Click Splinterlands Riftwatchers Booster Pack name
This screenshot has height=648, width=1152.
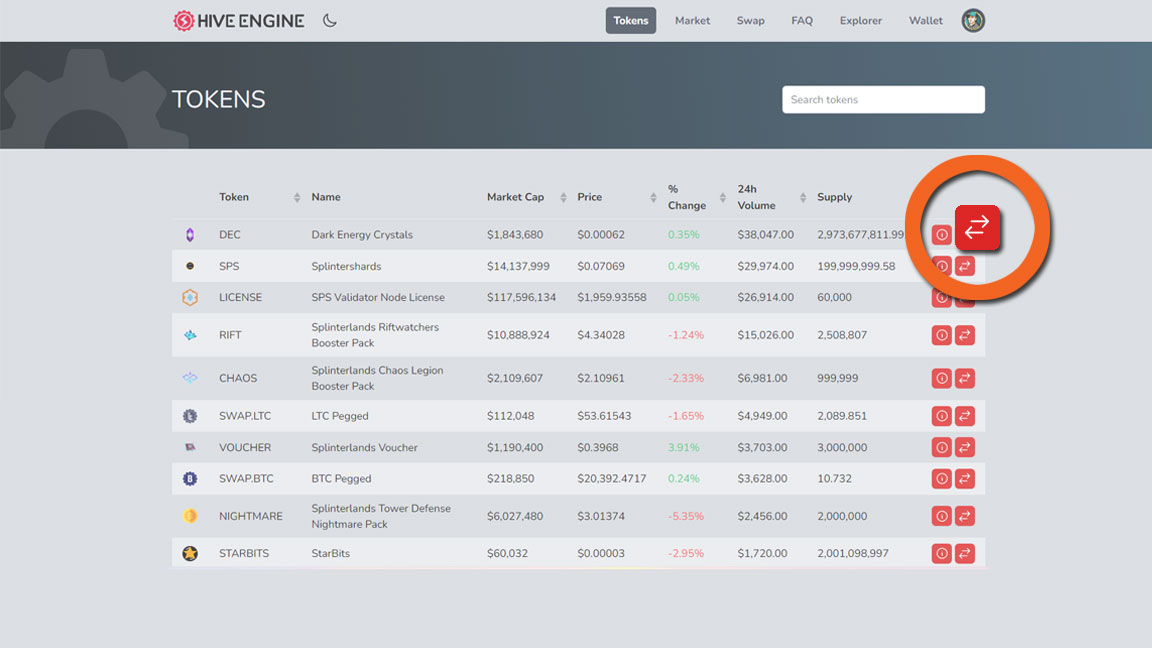coord(375,335)
